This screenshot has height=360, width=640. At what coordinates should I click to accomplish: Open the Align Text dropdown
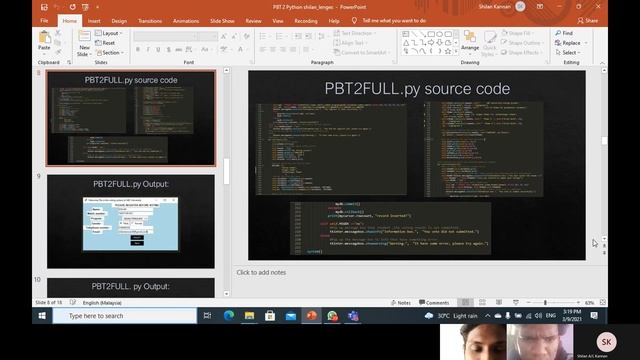(x=350, y=43)
